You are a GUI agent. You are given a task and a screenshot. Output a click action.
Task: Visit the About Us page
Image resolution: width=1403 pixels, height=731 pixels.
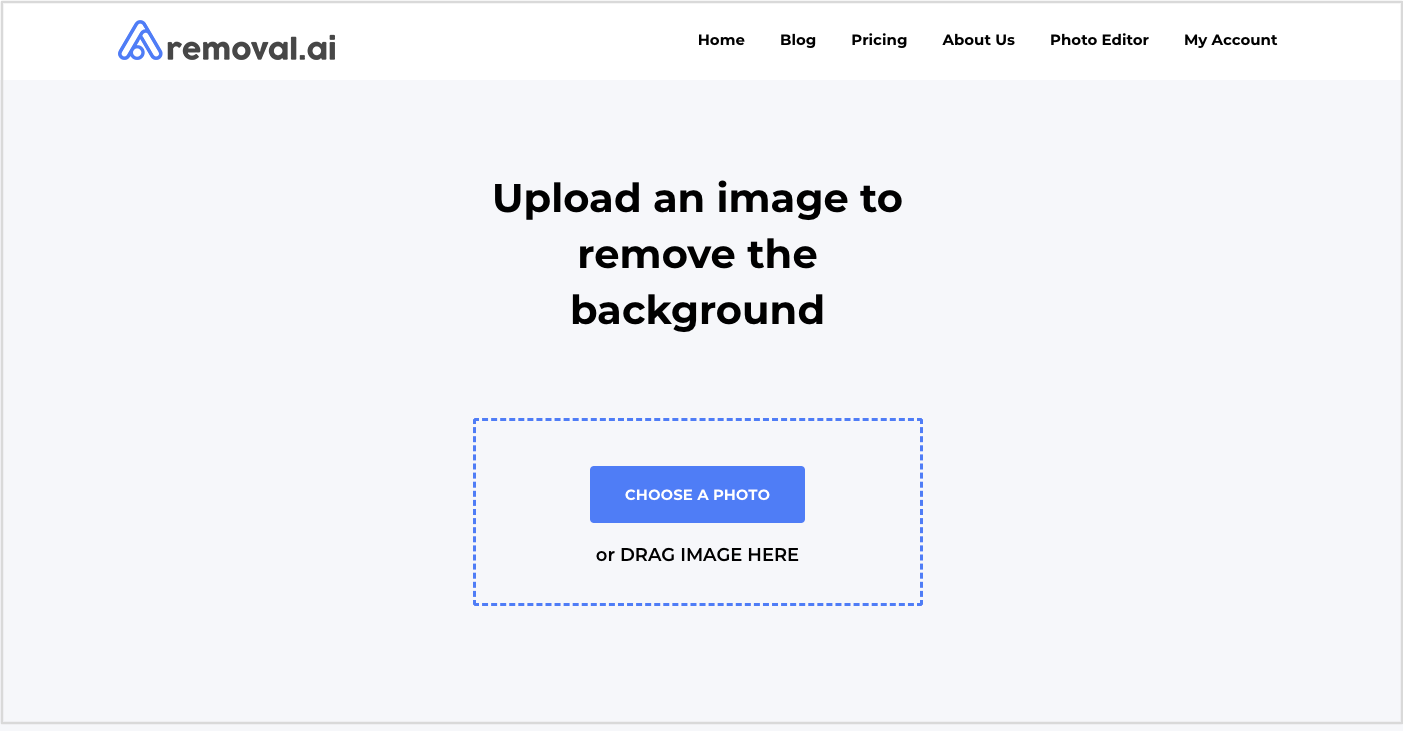[x=978, y=40]
